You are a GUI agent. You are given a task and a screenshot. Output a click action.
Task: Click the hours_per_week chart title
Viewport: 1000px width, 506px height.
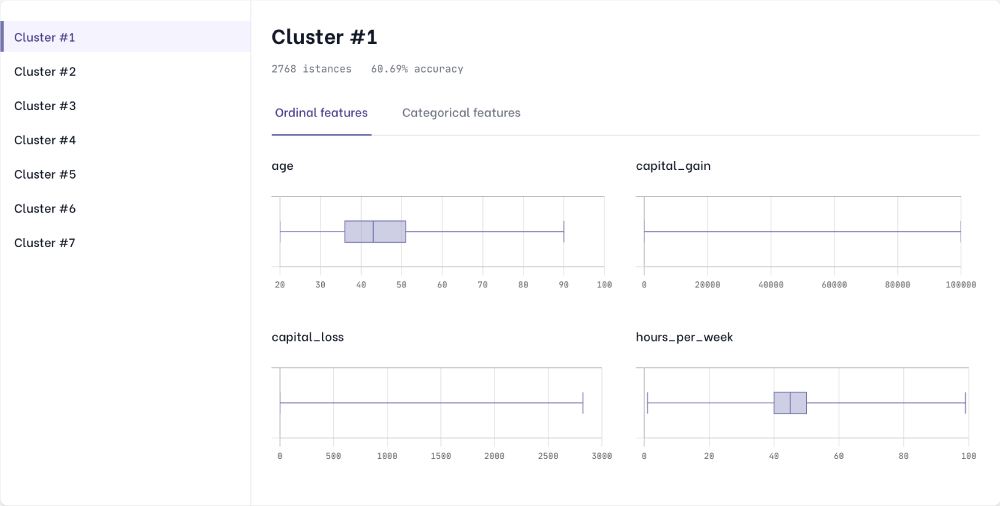tap(684, 337)
